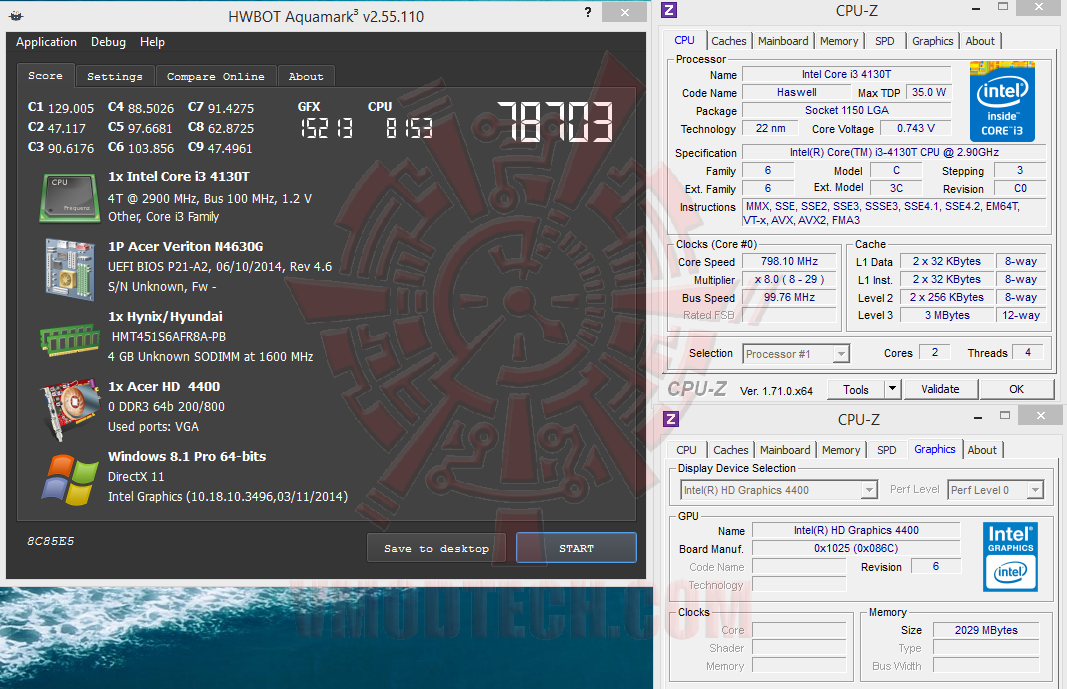Select the Mainboard tab in lower CPU-Z window
Image resolution: width=1067 pixels, height=689 pixels.
[785, 450]
